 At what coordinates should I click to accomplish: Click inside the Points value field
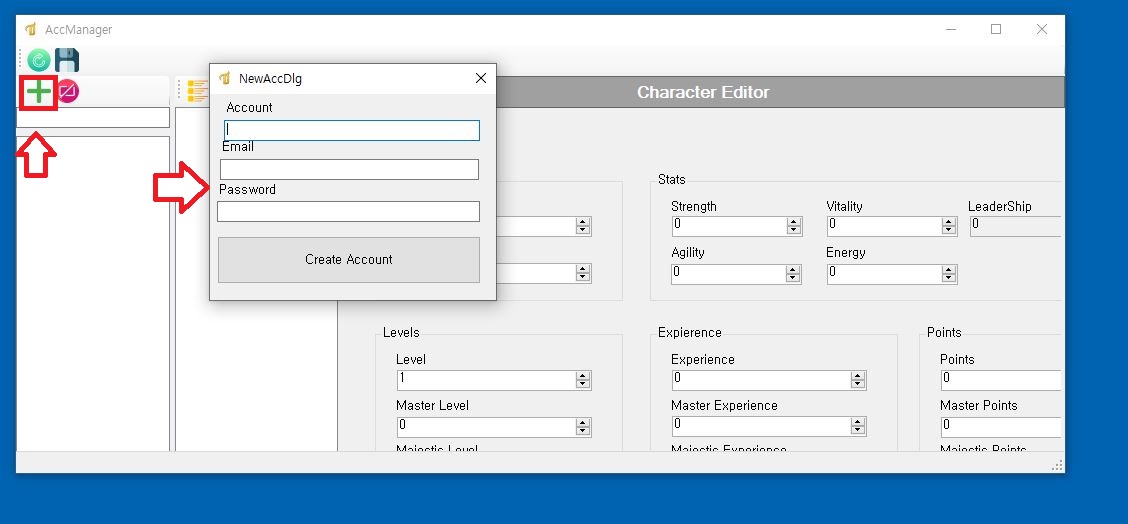click(x=1000, y=380)
